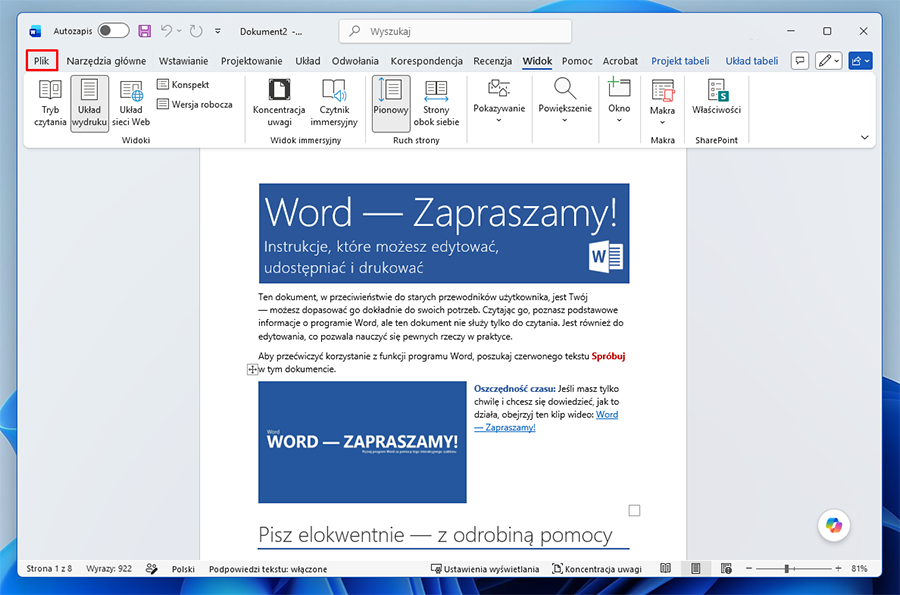Click the Word — Zapraszamy! title banner
This screenshot has width=900, height=595.
pos(444,233)
